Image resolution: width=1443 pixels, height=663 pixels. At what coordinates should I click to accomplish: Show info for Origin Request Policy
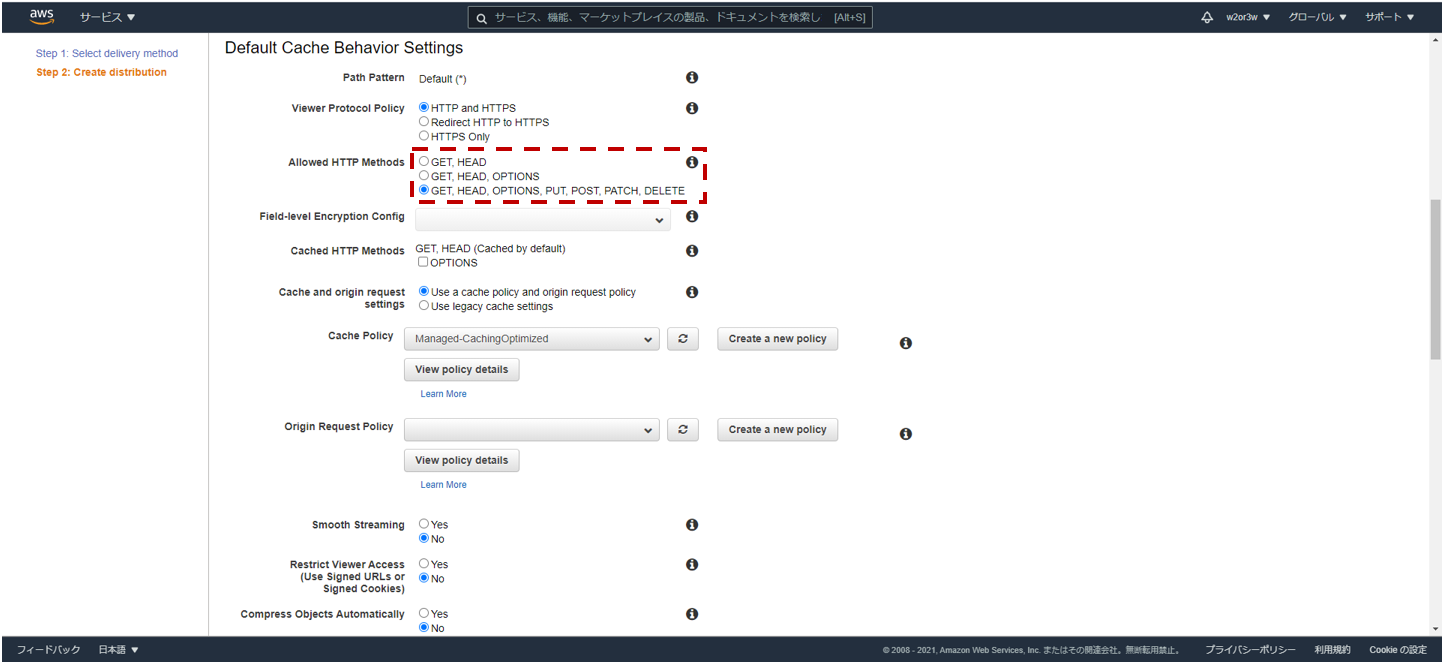click(x=905, y=434)
